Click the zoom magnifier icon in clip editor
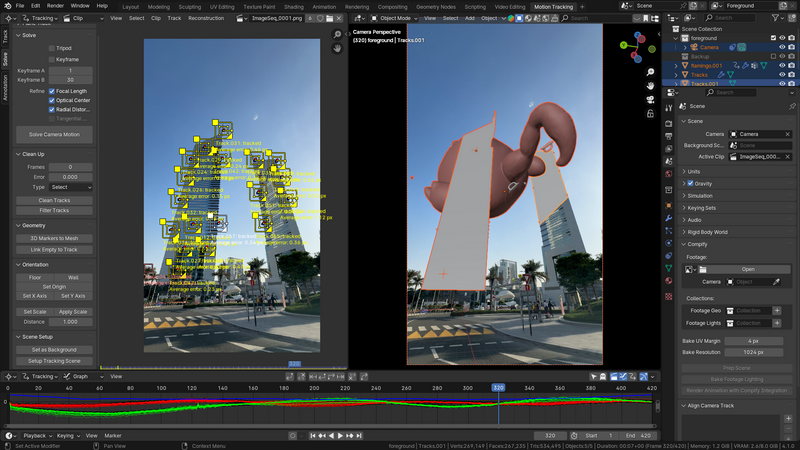 (x=338, y=35)
